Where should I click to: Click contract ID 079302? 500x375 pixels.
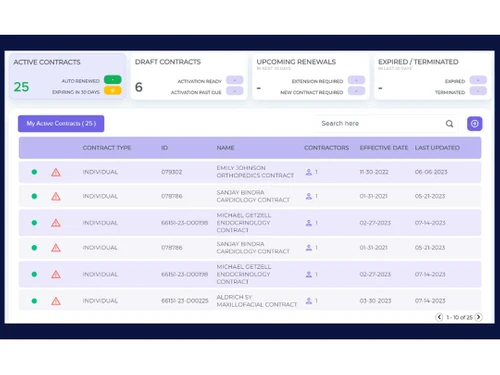(x=172, y=172)
